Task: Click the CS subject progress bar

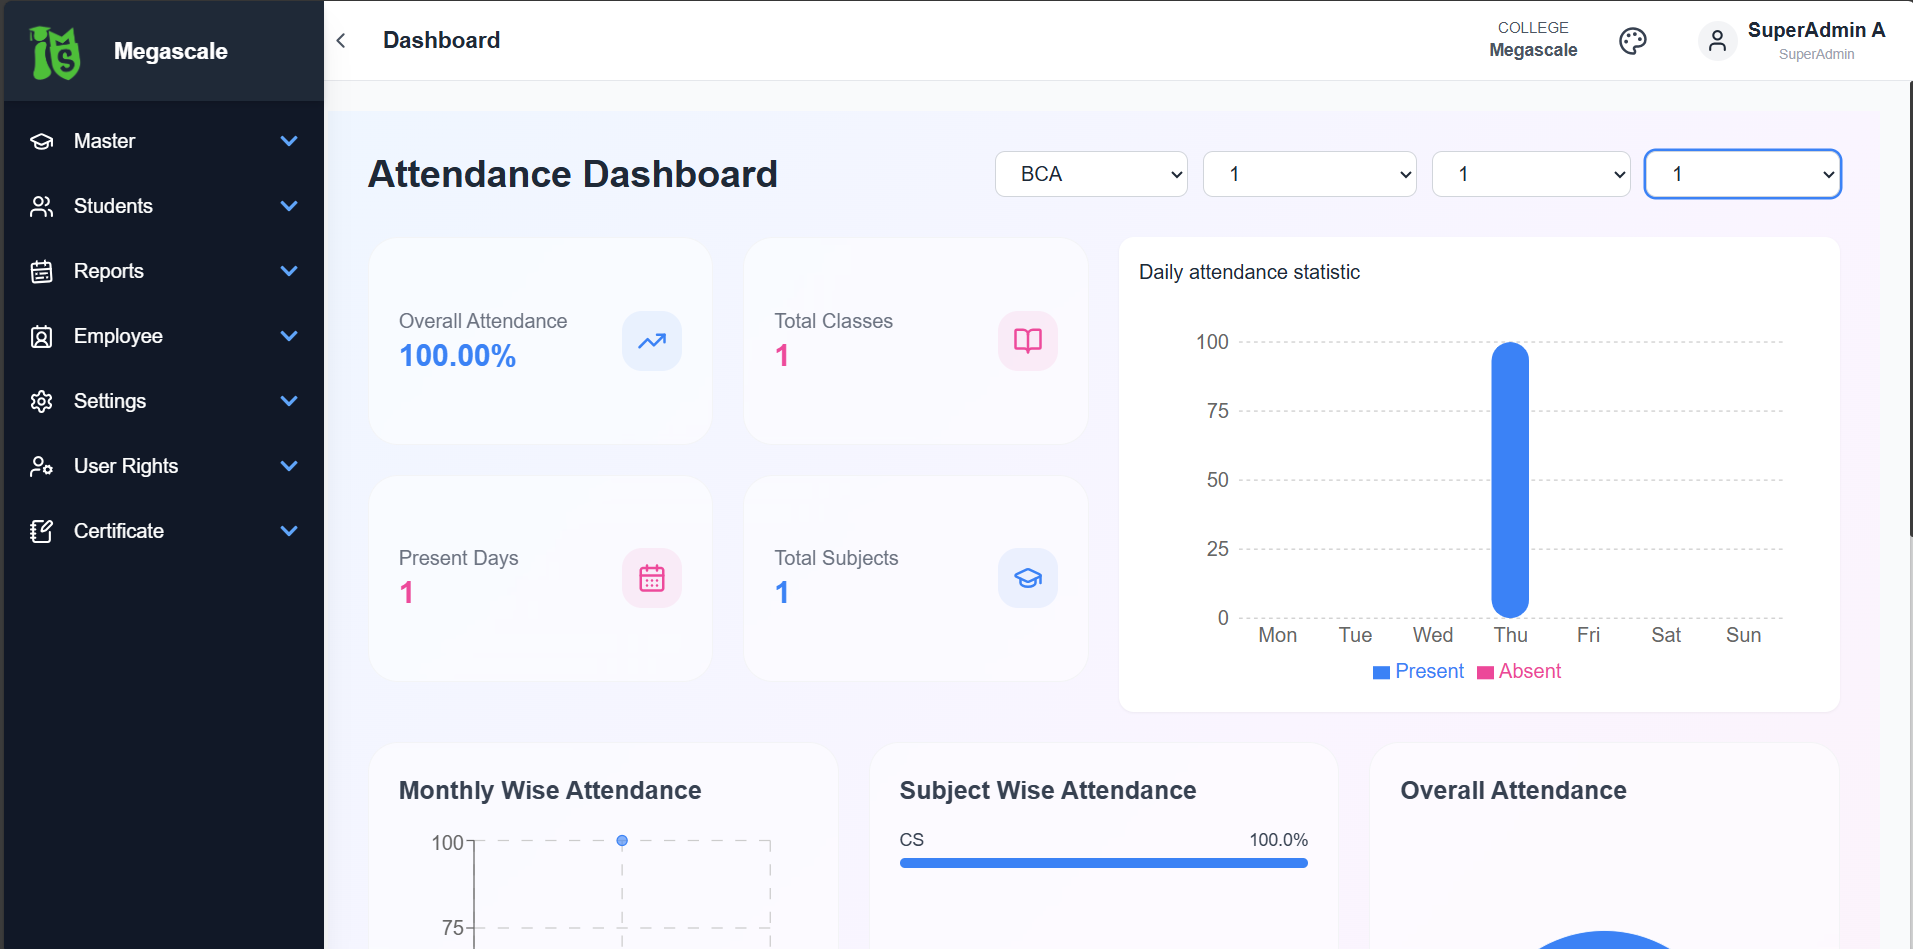Action: [x=1104, y=863]
